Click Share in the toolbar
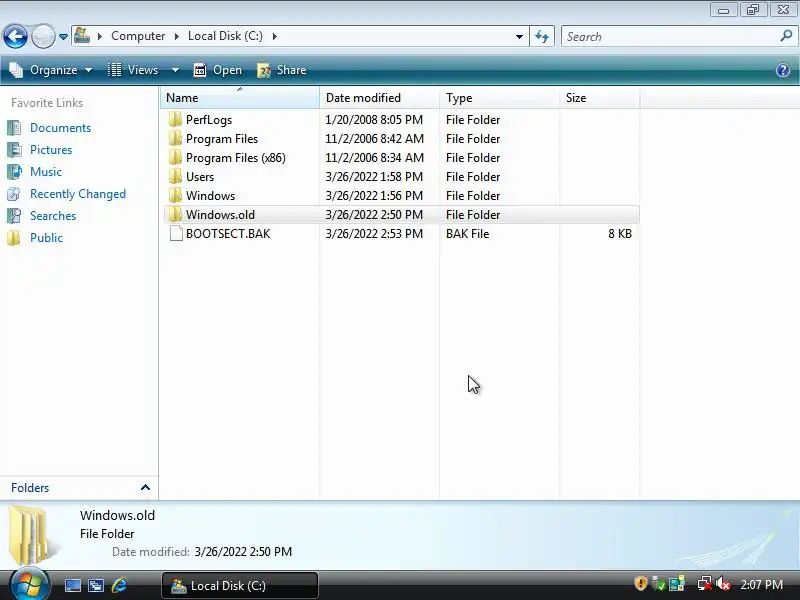 [282, 70]
